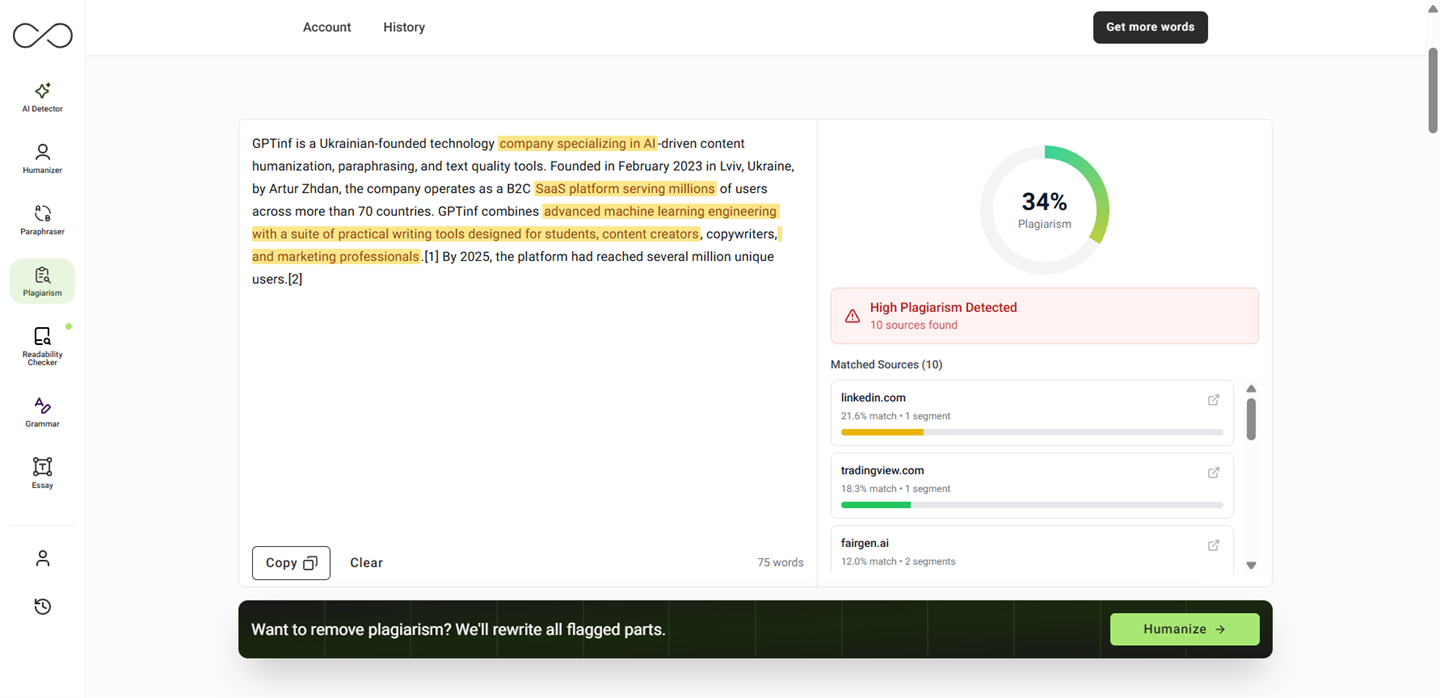The width and height of the screenshot is (1440, 698).
Task: Click 'Matched Sources (10)' heading
Action: (x=886, y=365)
